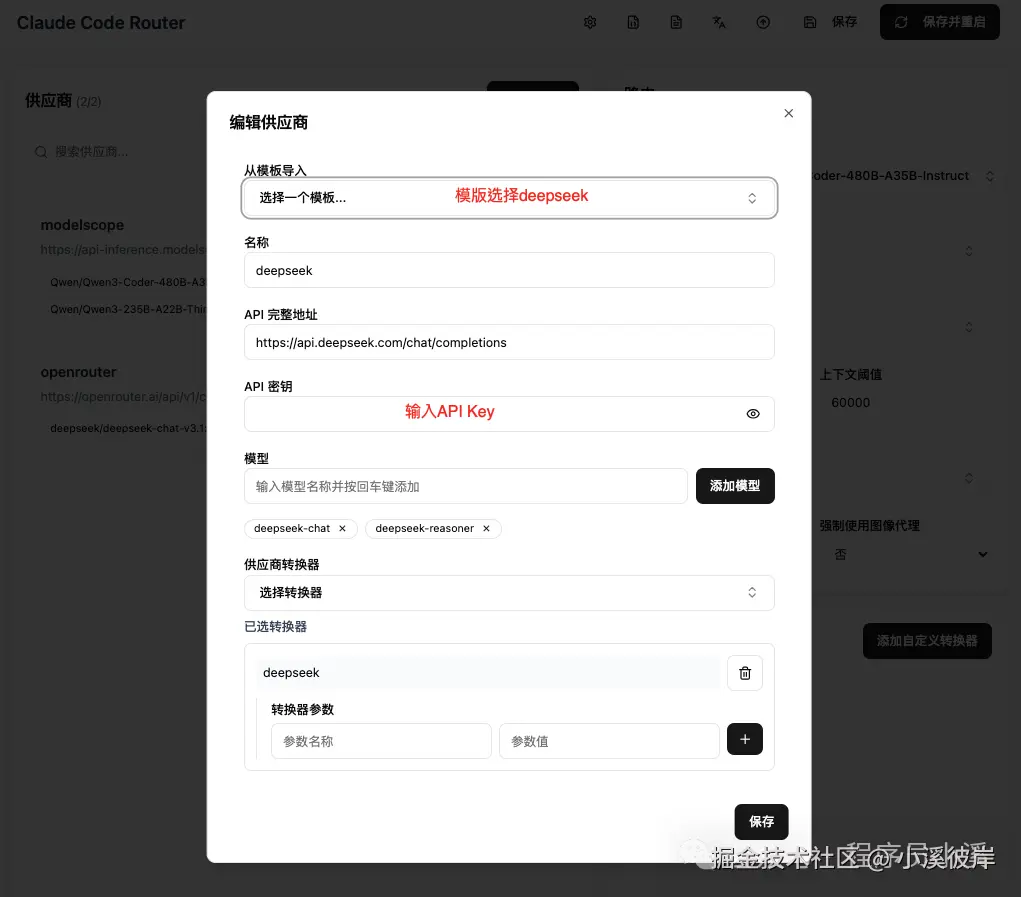Click the 添加模型 button
Viewport: 1021px width, 897px height.
(x=735, y=486)
